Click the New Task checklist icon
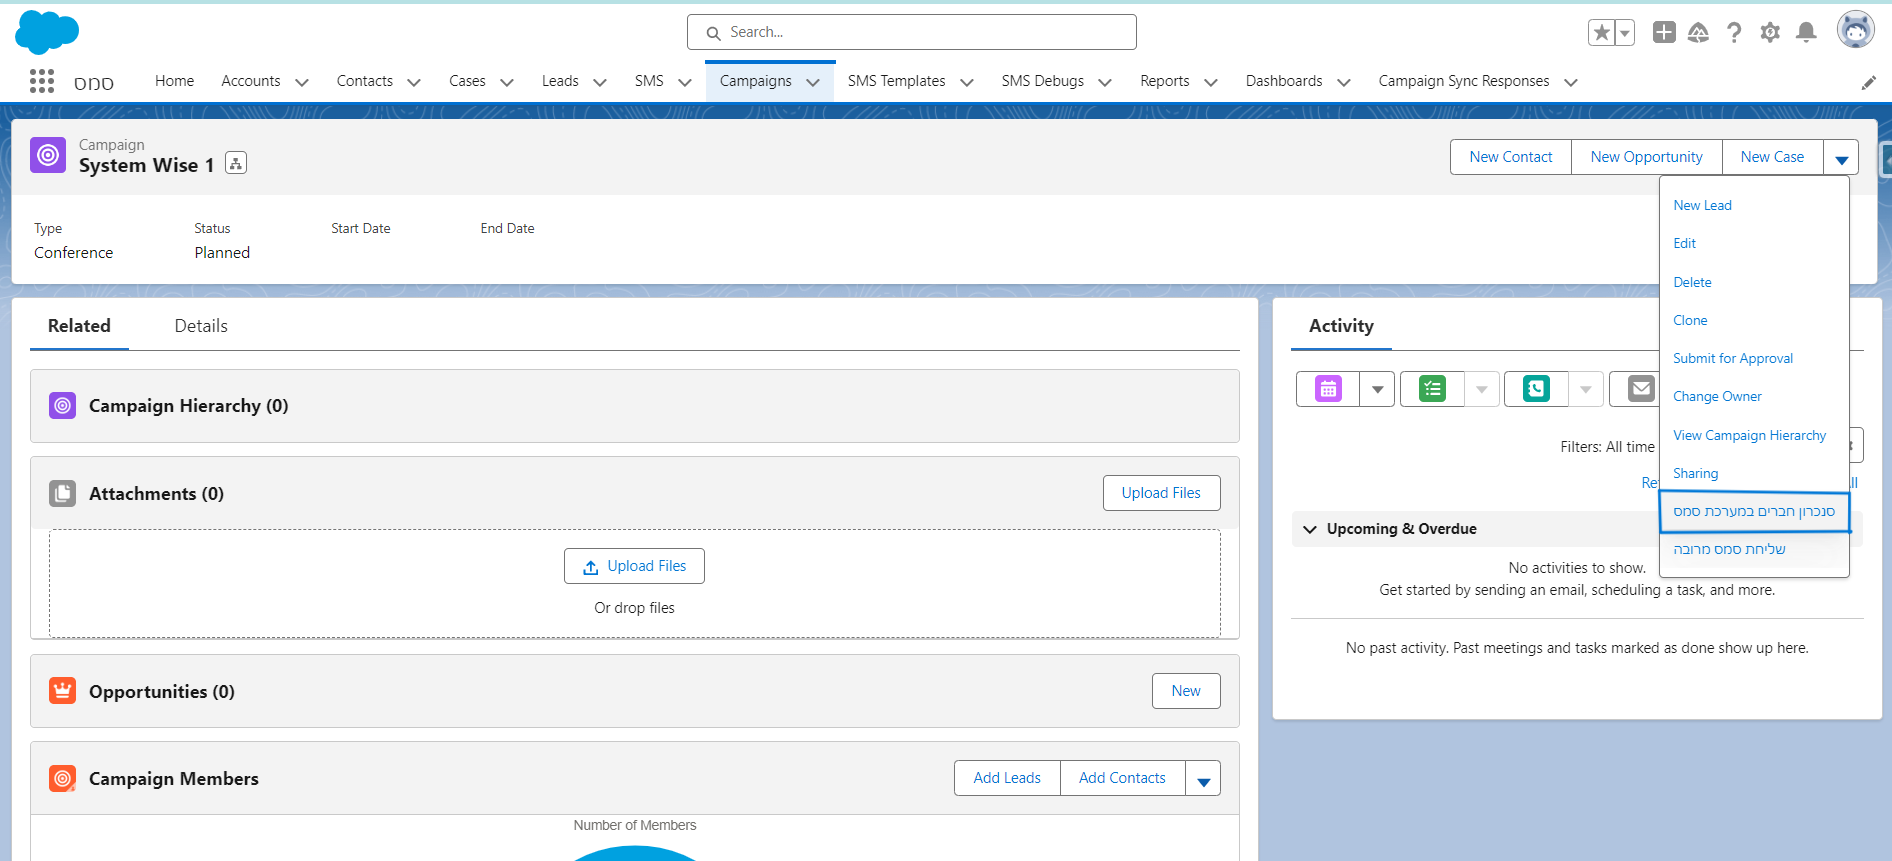 click(1433, 389)
